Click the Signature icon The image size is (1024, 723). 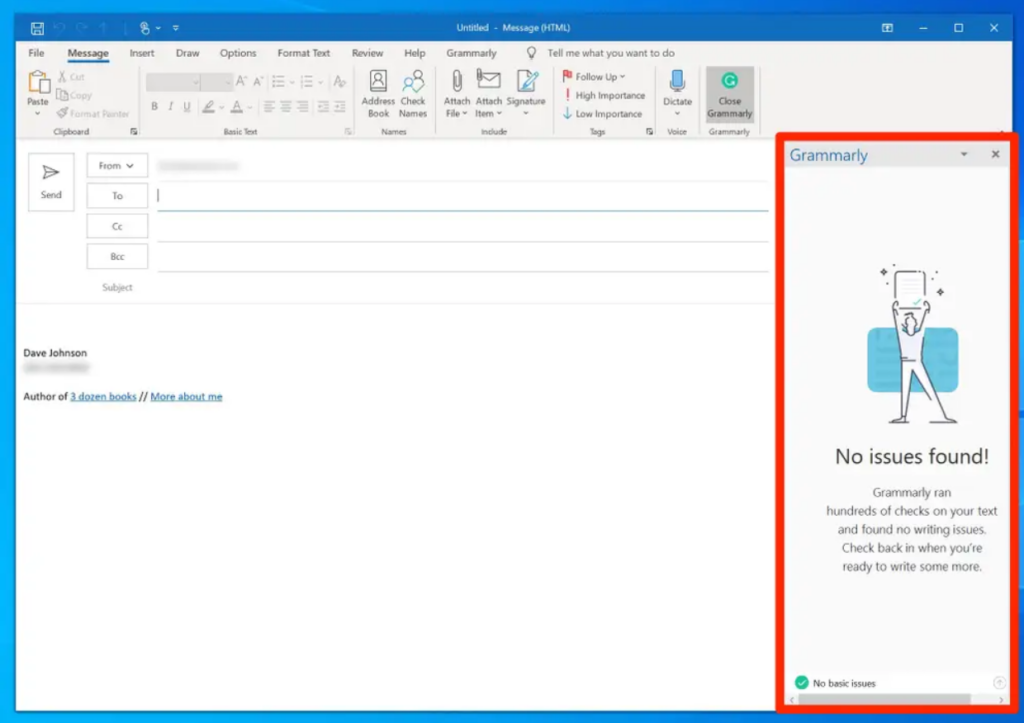click(x=526, y=81)
